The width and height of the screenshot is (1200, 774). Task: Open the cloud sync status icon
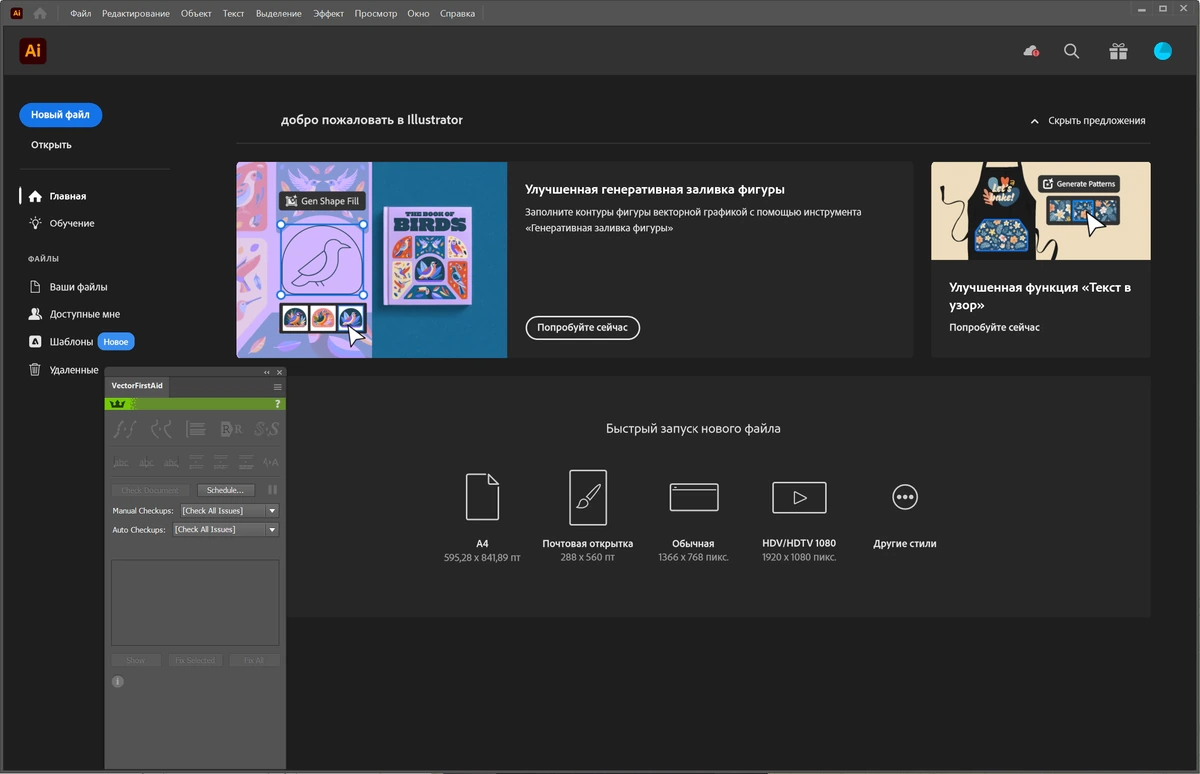click(x=1031, y=51)
